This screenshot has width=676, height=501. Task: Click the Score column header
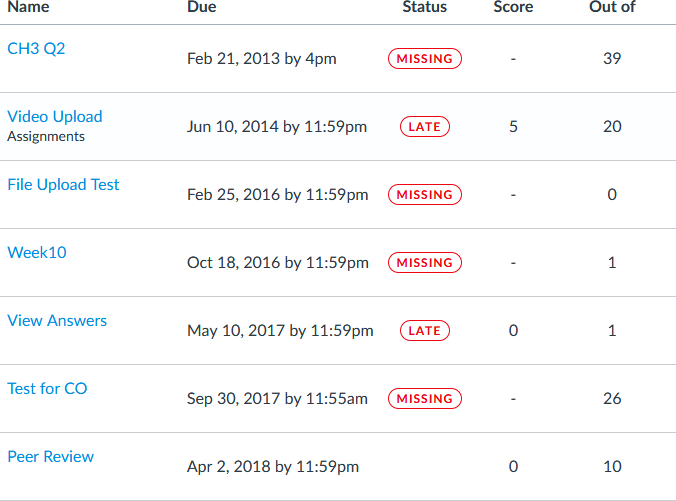513,7
